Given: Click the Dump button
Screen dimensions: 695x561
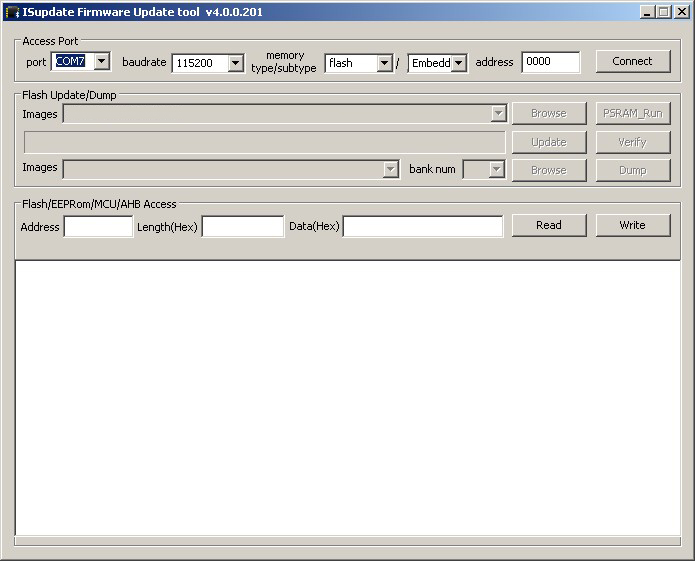Looking at the screenshot, I should point(632,170).
